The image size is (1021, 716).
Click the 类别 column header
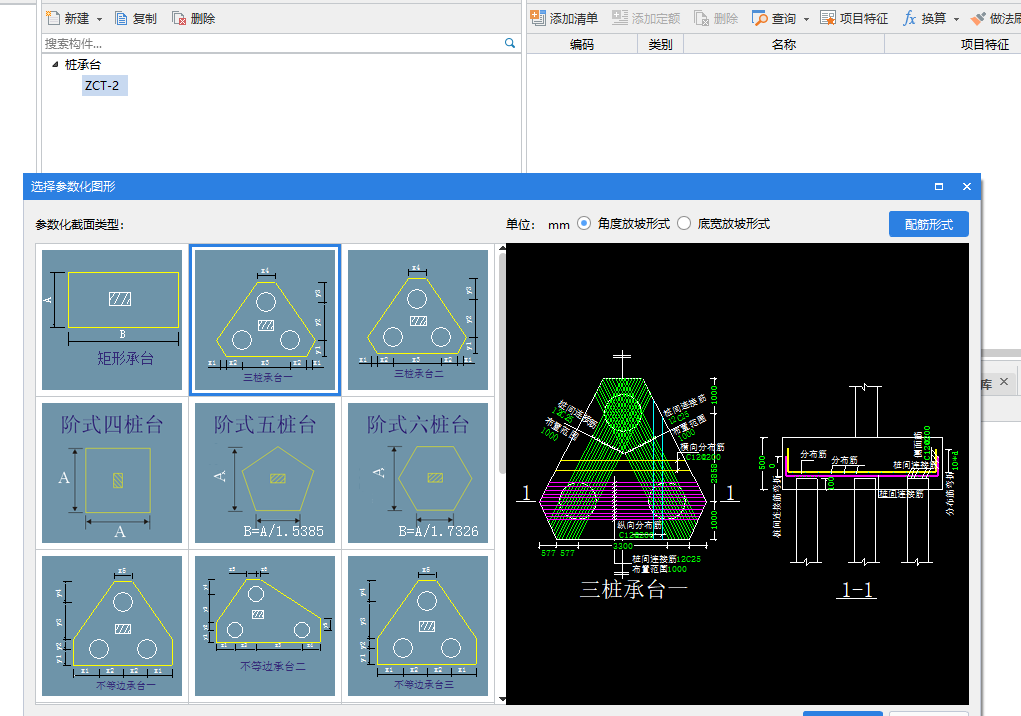coord(660,44)
